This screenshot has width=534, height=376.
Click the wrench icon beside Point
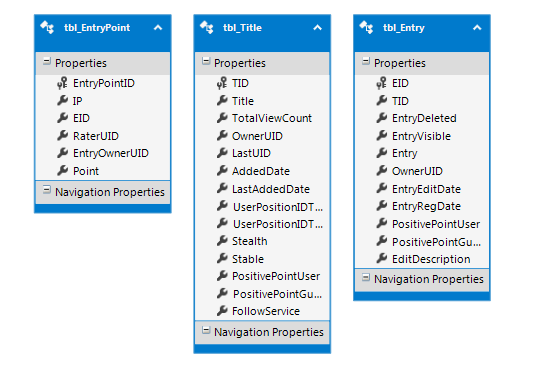[62, 170]
